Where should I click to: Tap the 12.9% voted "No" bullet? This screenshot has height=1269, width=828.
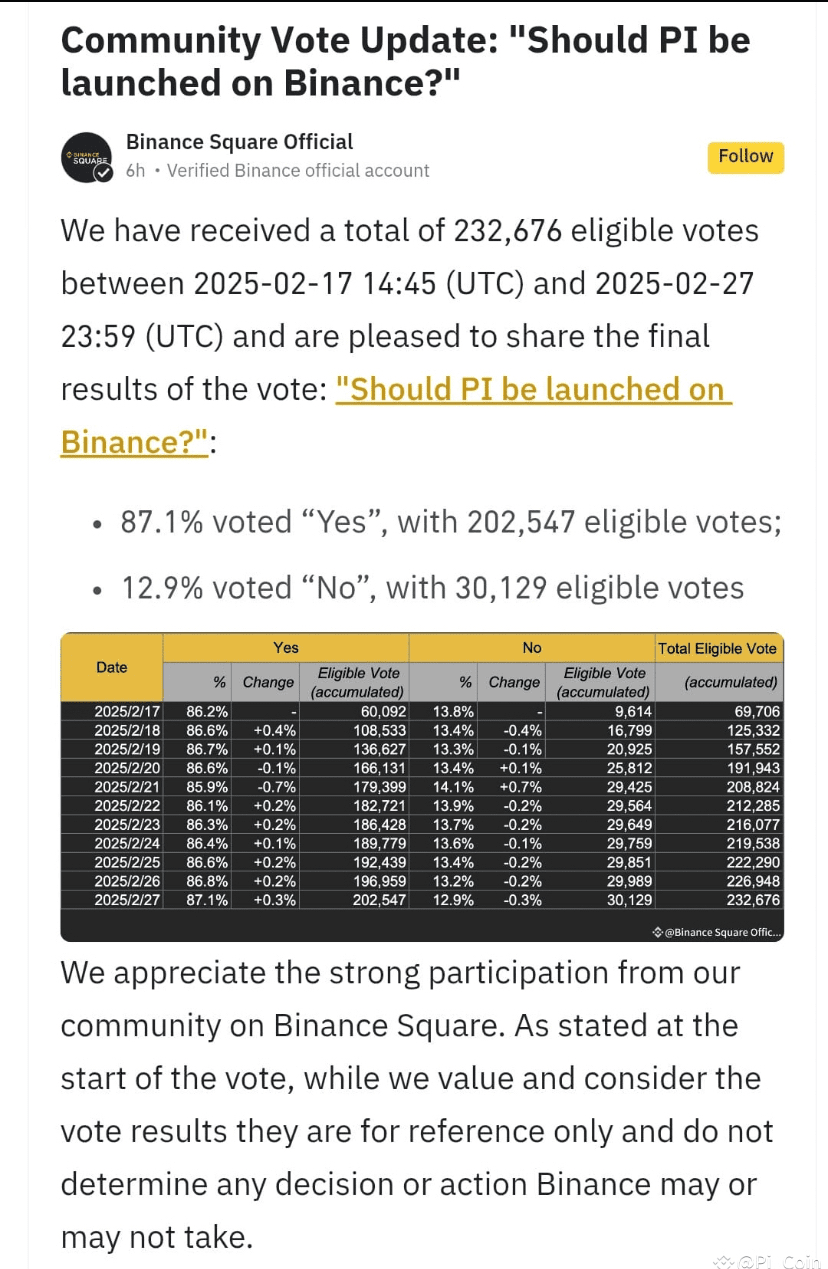pyautogui.click(x=432, y=588)
